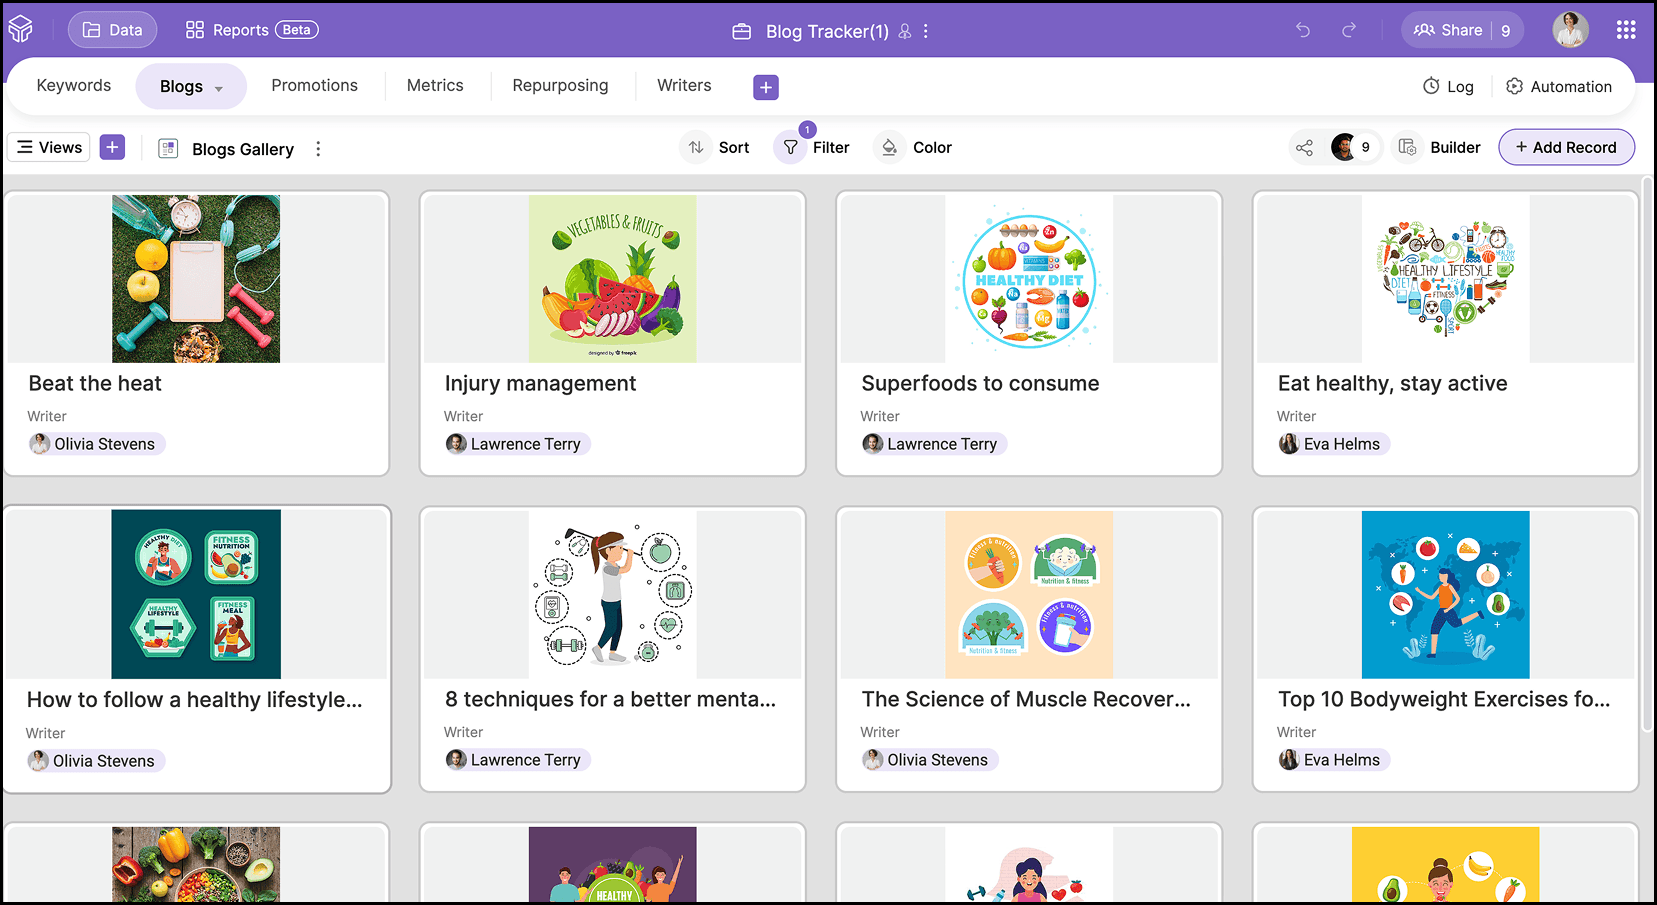
Task: Click the Share button
Action: (x=1448, y=30)
